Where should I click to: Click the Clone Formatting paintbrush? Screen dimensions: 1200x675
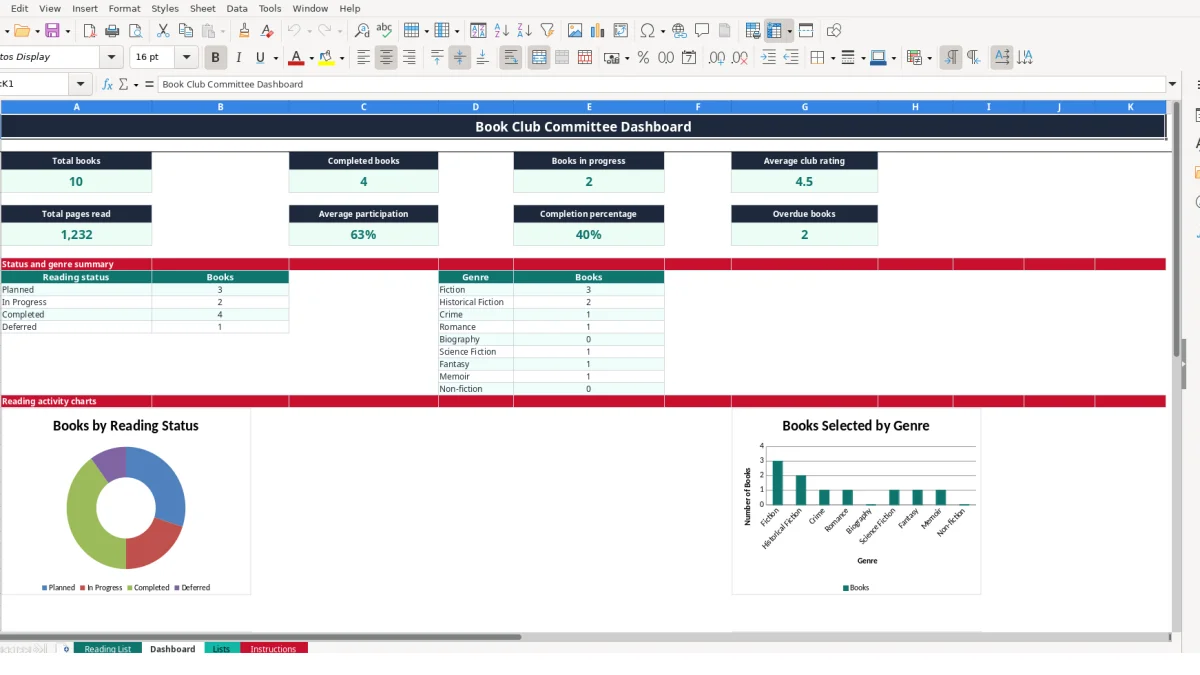pyautogui.click(x=245, y=31)
